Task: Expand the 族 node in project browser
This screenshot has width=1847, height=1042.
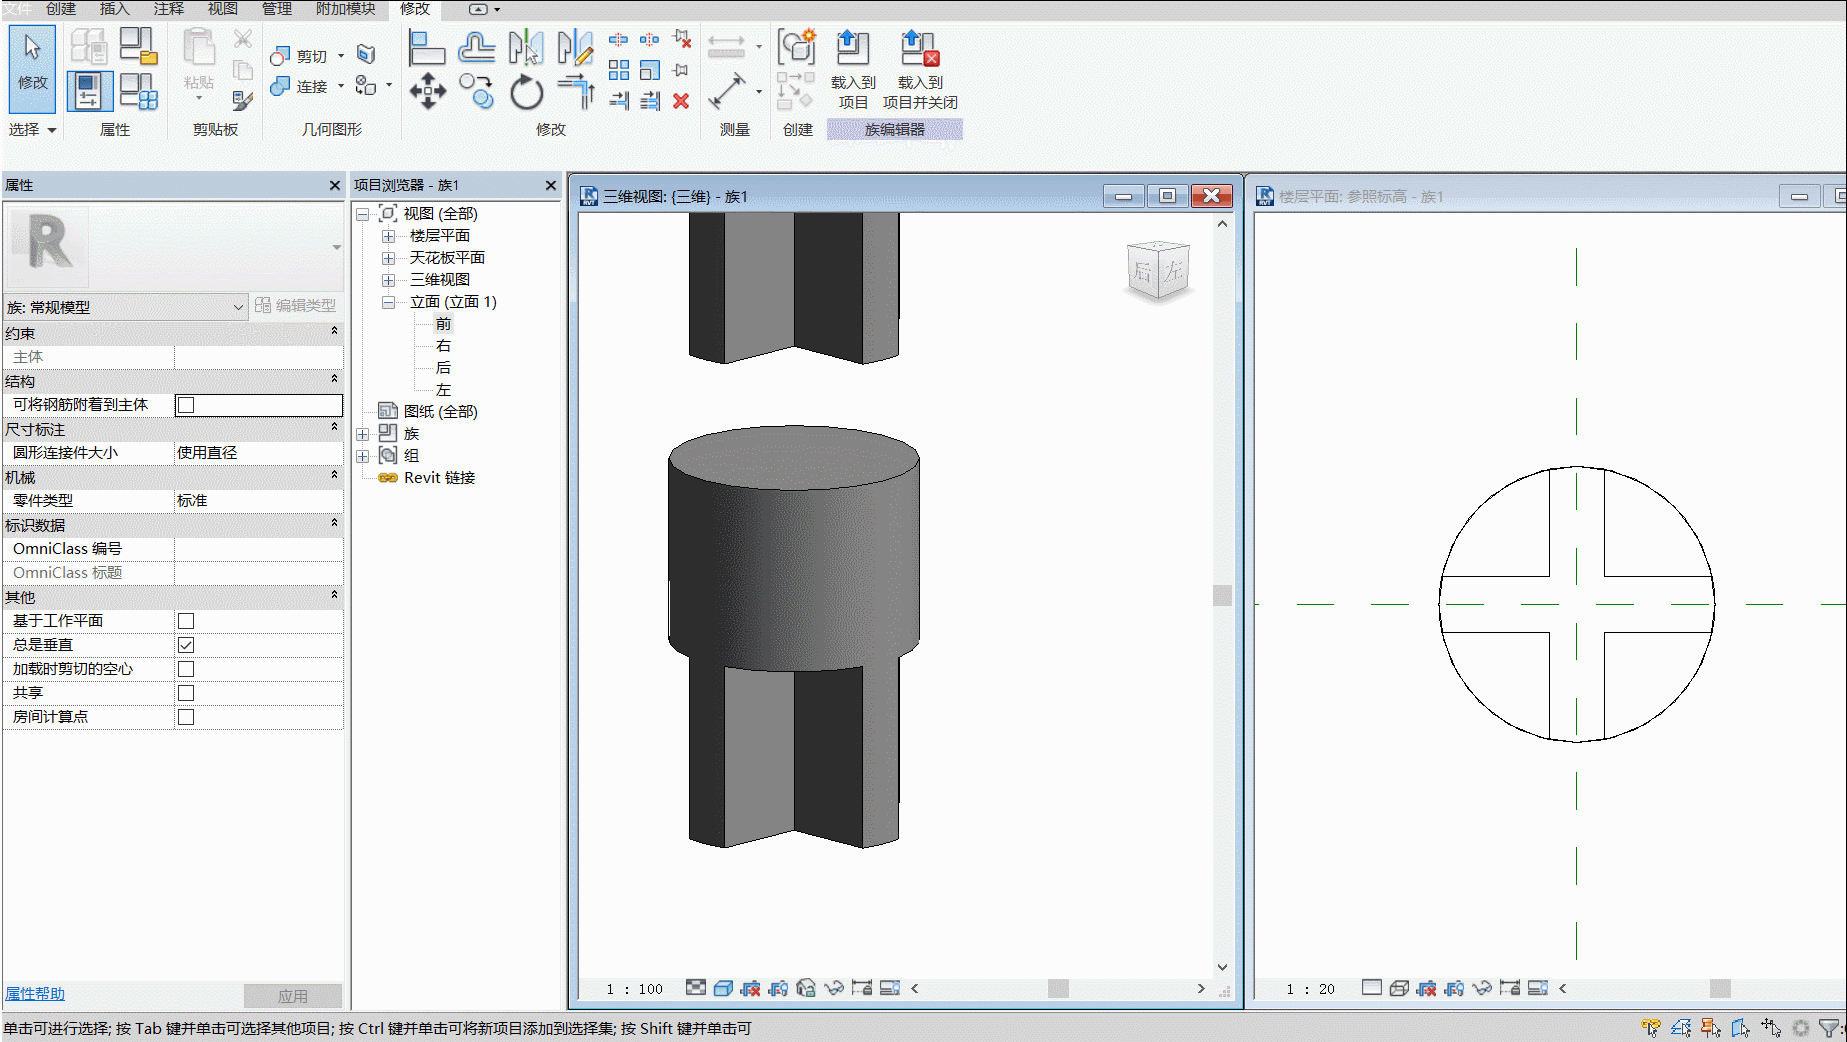Action: 363,434
